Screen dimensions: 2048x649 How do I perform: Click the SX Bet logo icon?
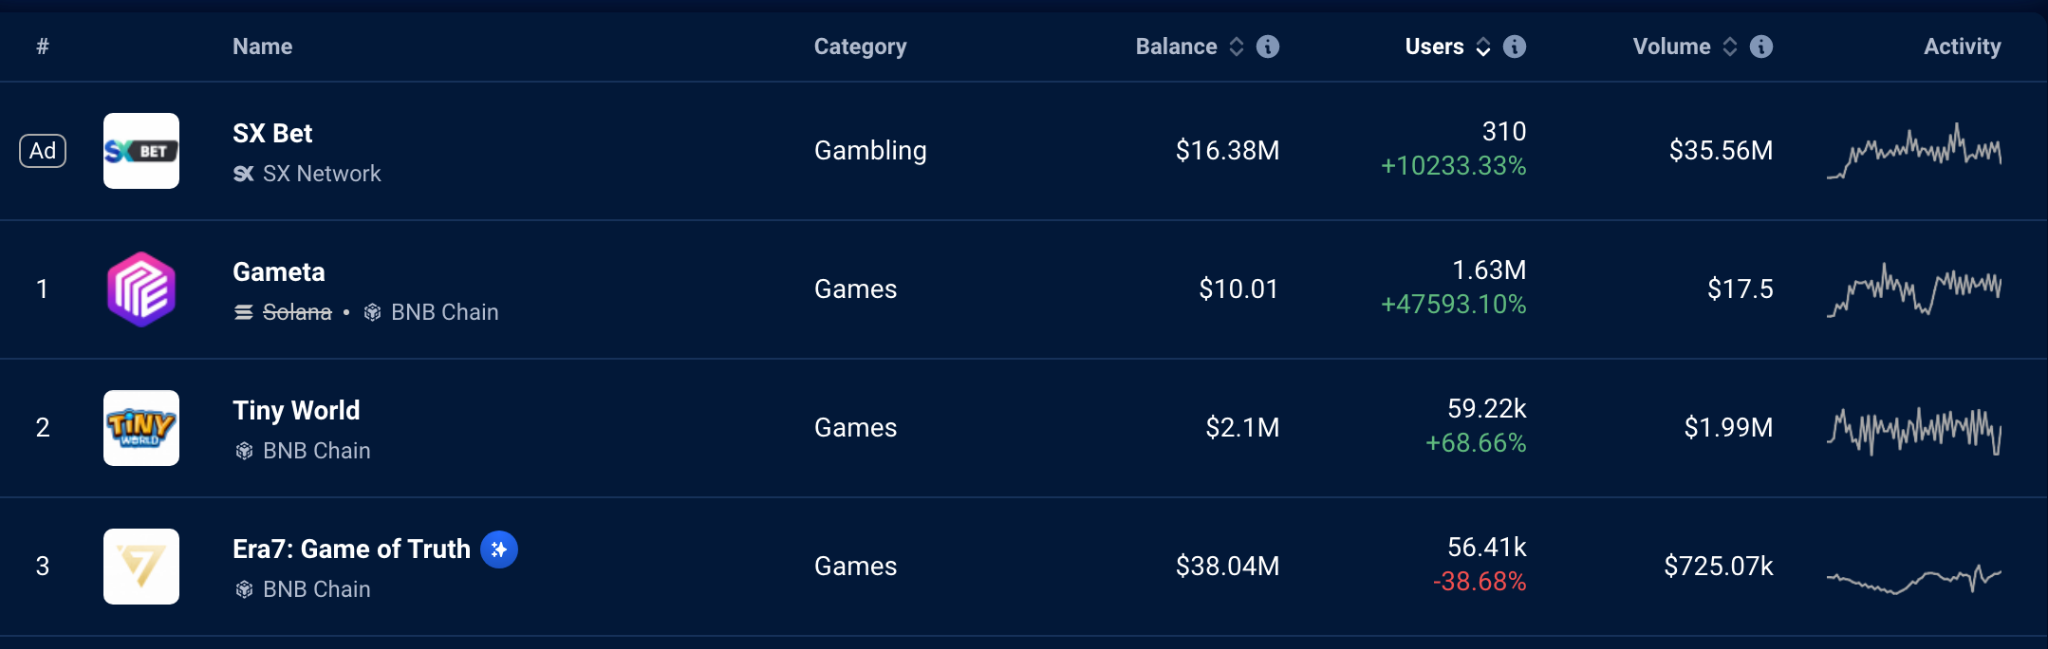tap(141, 151)
